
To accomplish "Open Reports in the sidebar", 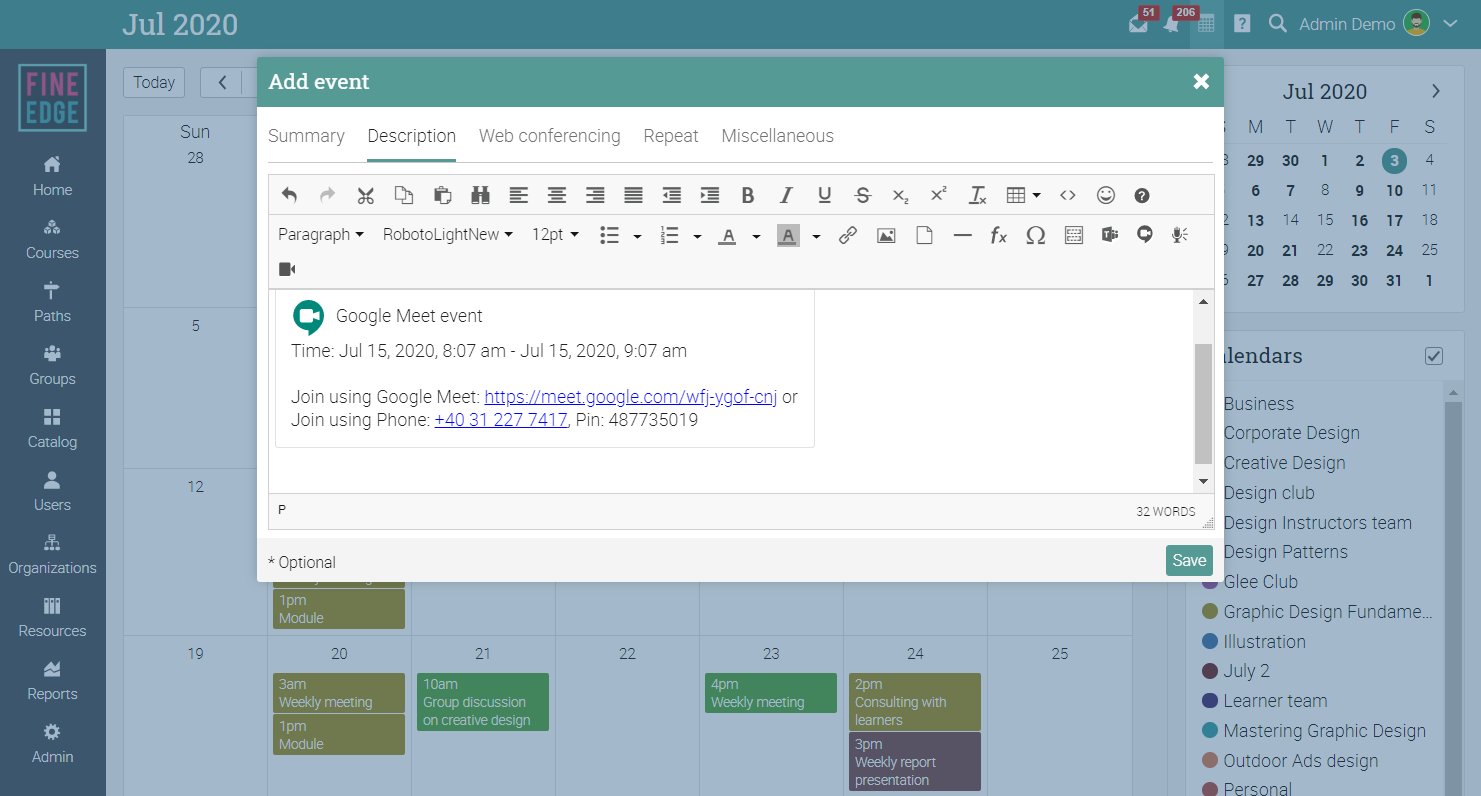I will 52,681.
